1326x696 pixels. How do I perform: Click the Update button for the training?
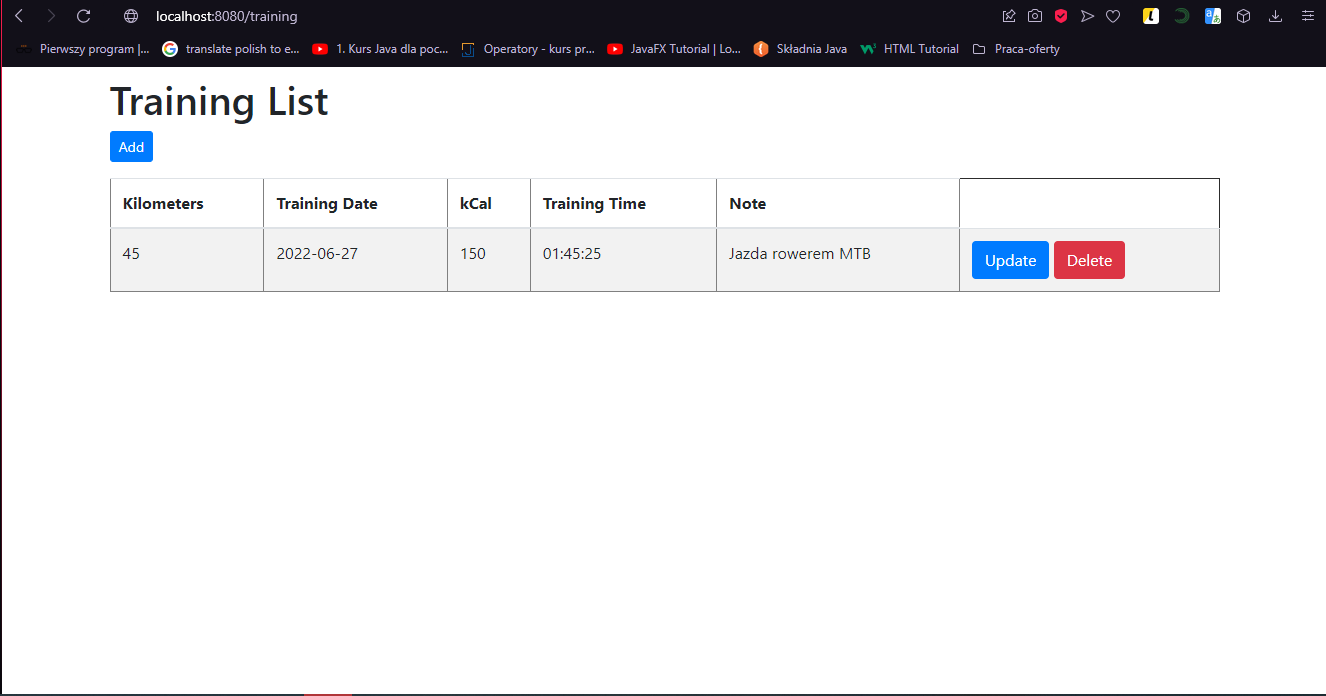coord(1010,260)
